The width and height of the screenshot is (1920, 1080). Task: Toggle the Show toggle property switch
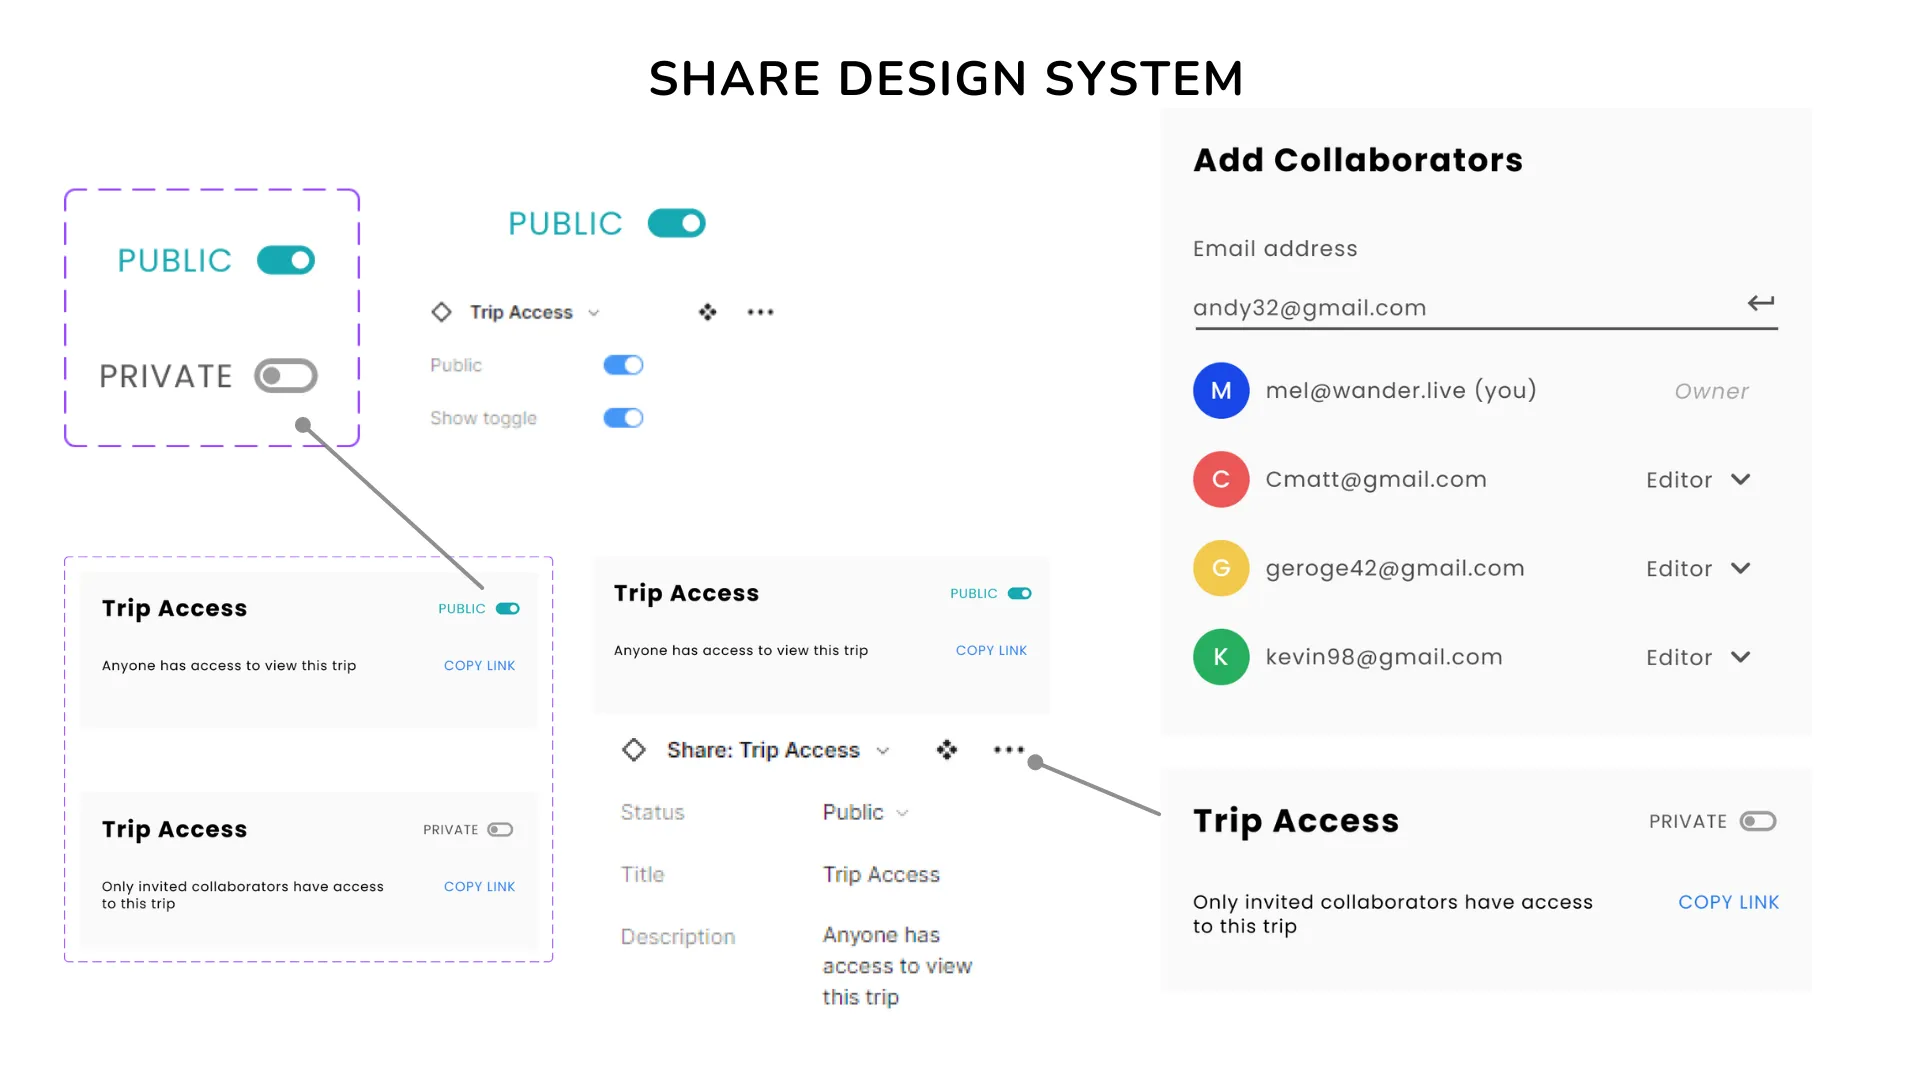(x=623, y=418)
